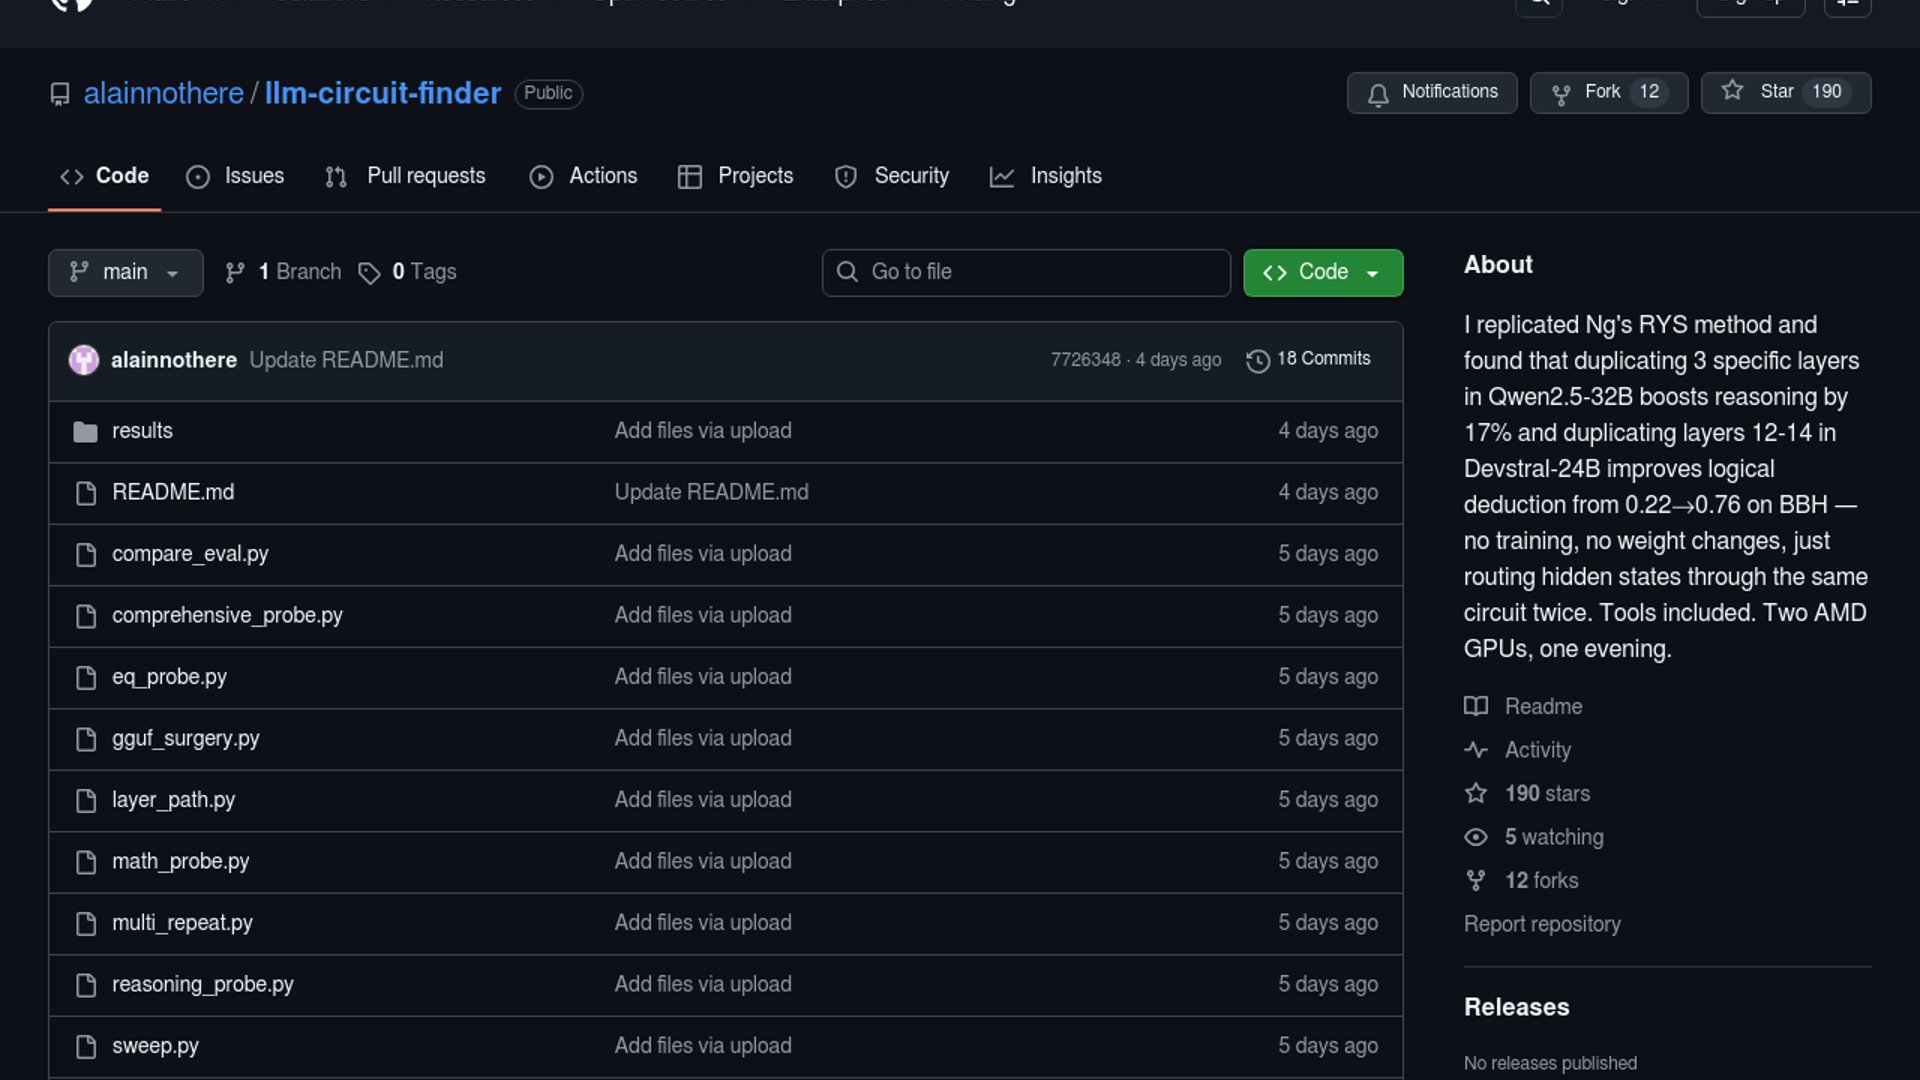Image resolution: width=1920 pixels, height=1080 pixels.
Task: Click the Go to file search field
Action: (x=1025, y=272)
